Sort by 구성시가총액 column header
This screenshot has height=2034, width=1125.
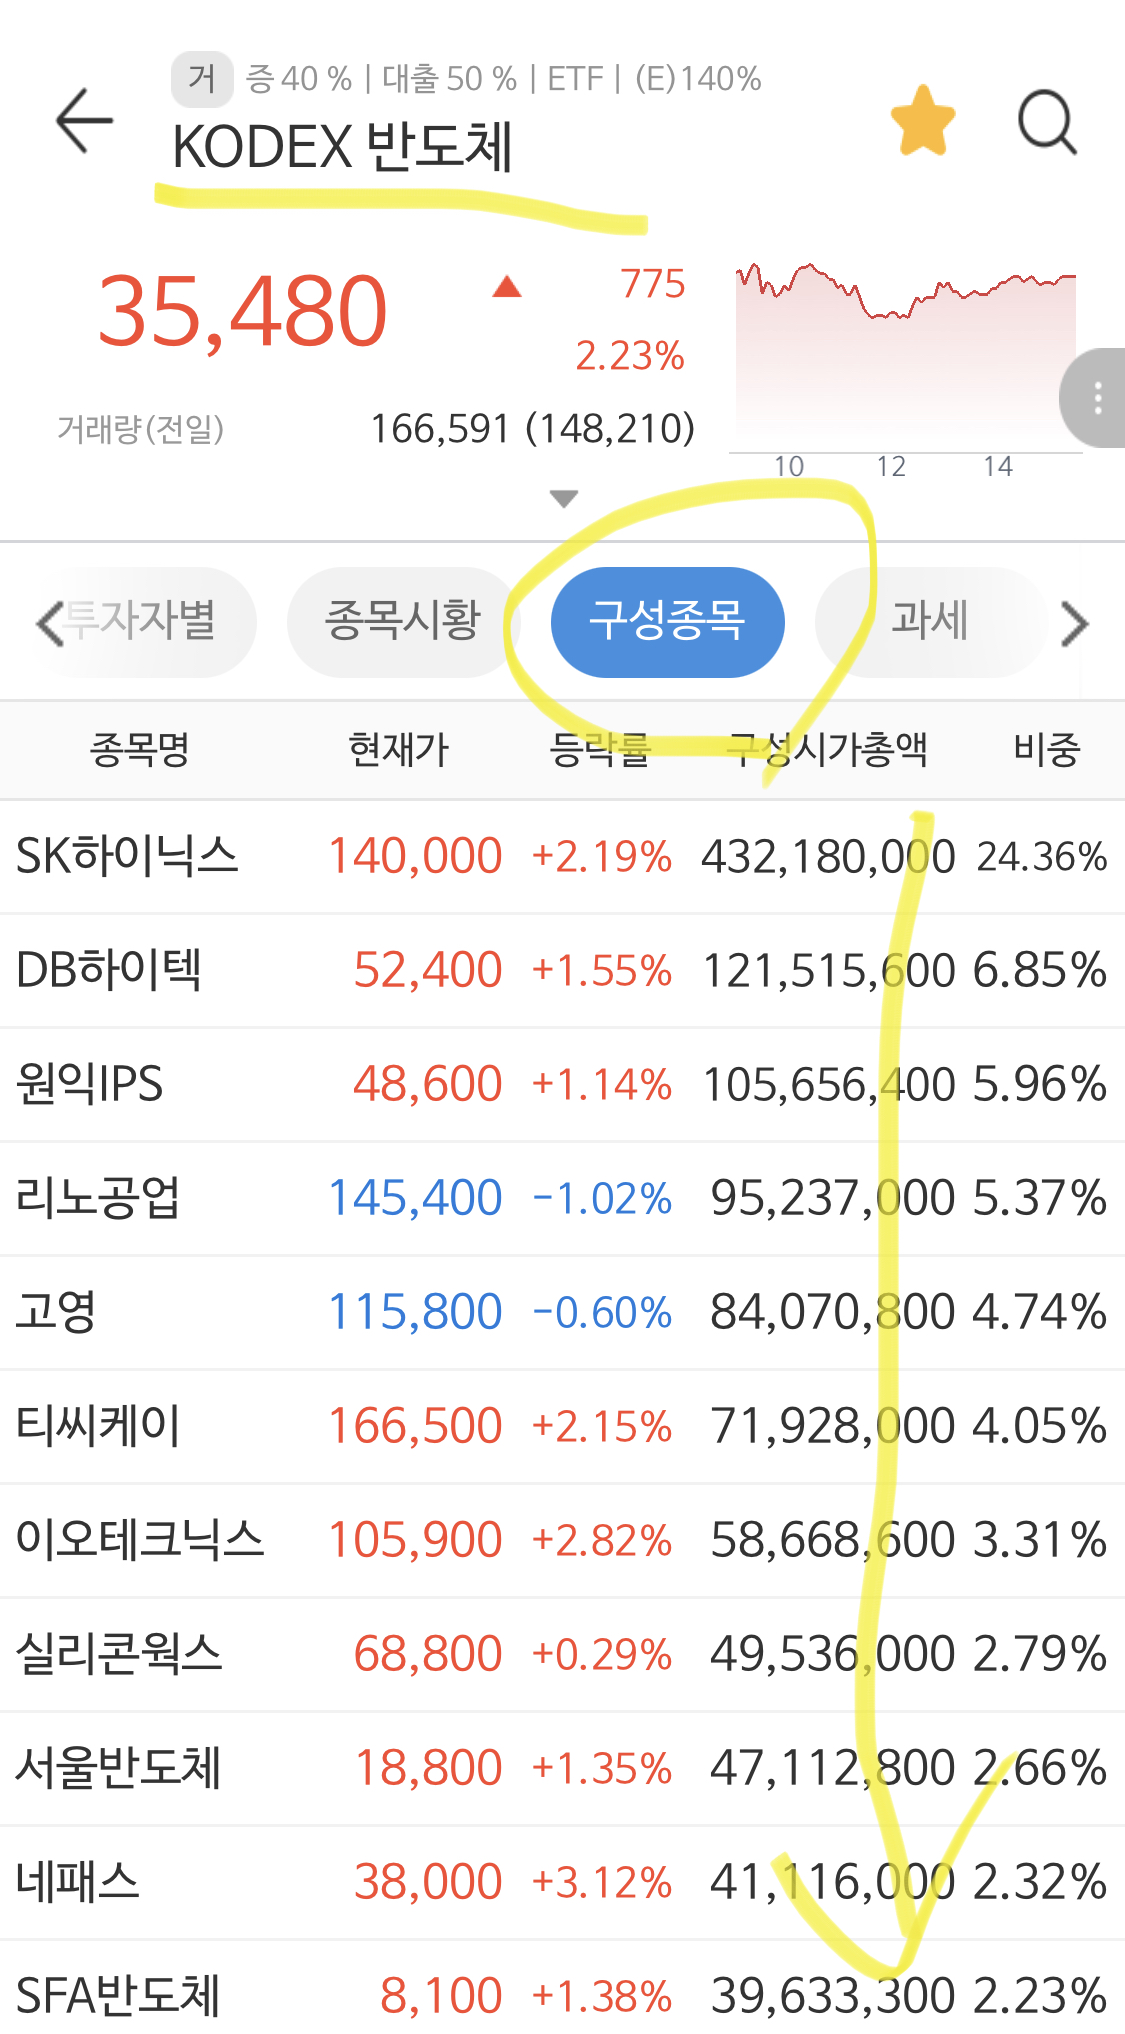coord(828,749)
